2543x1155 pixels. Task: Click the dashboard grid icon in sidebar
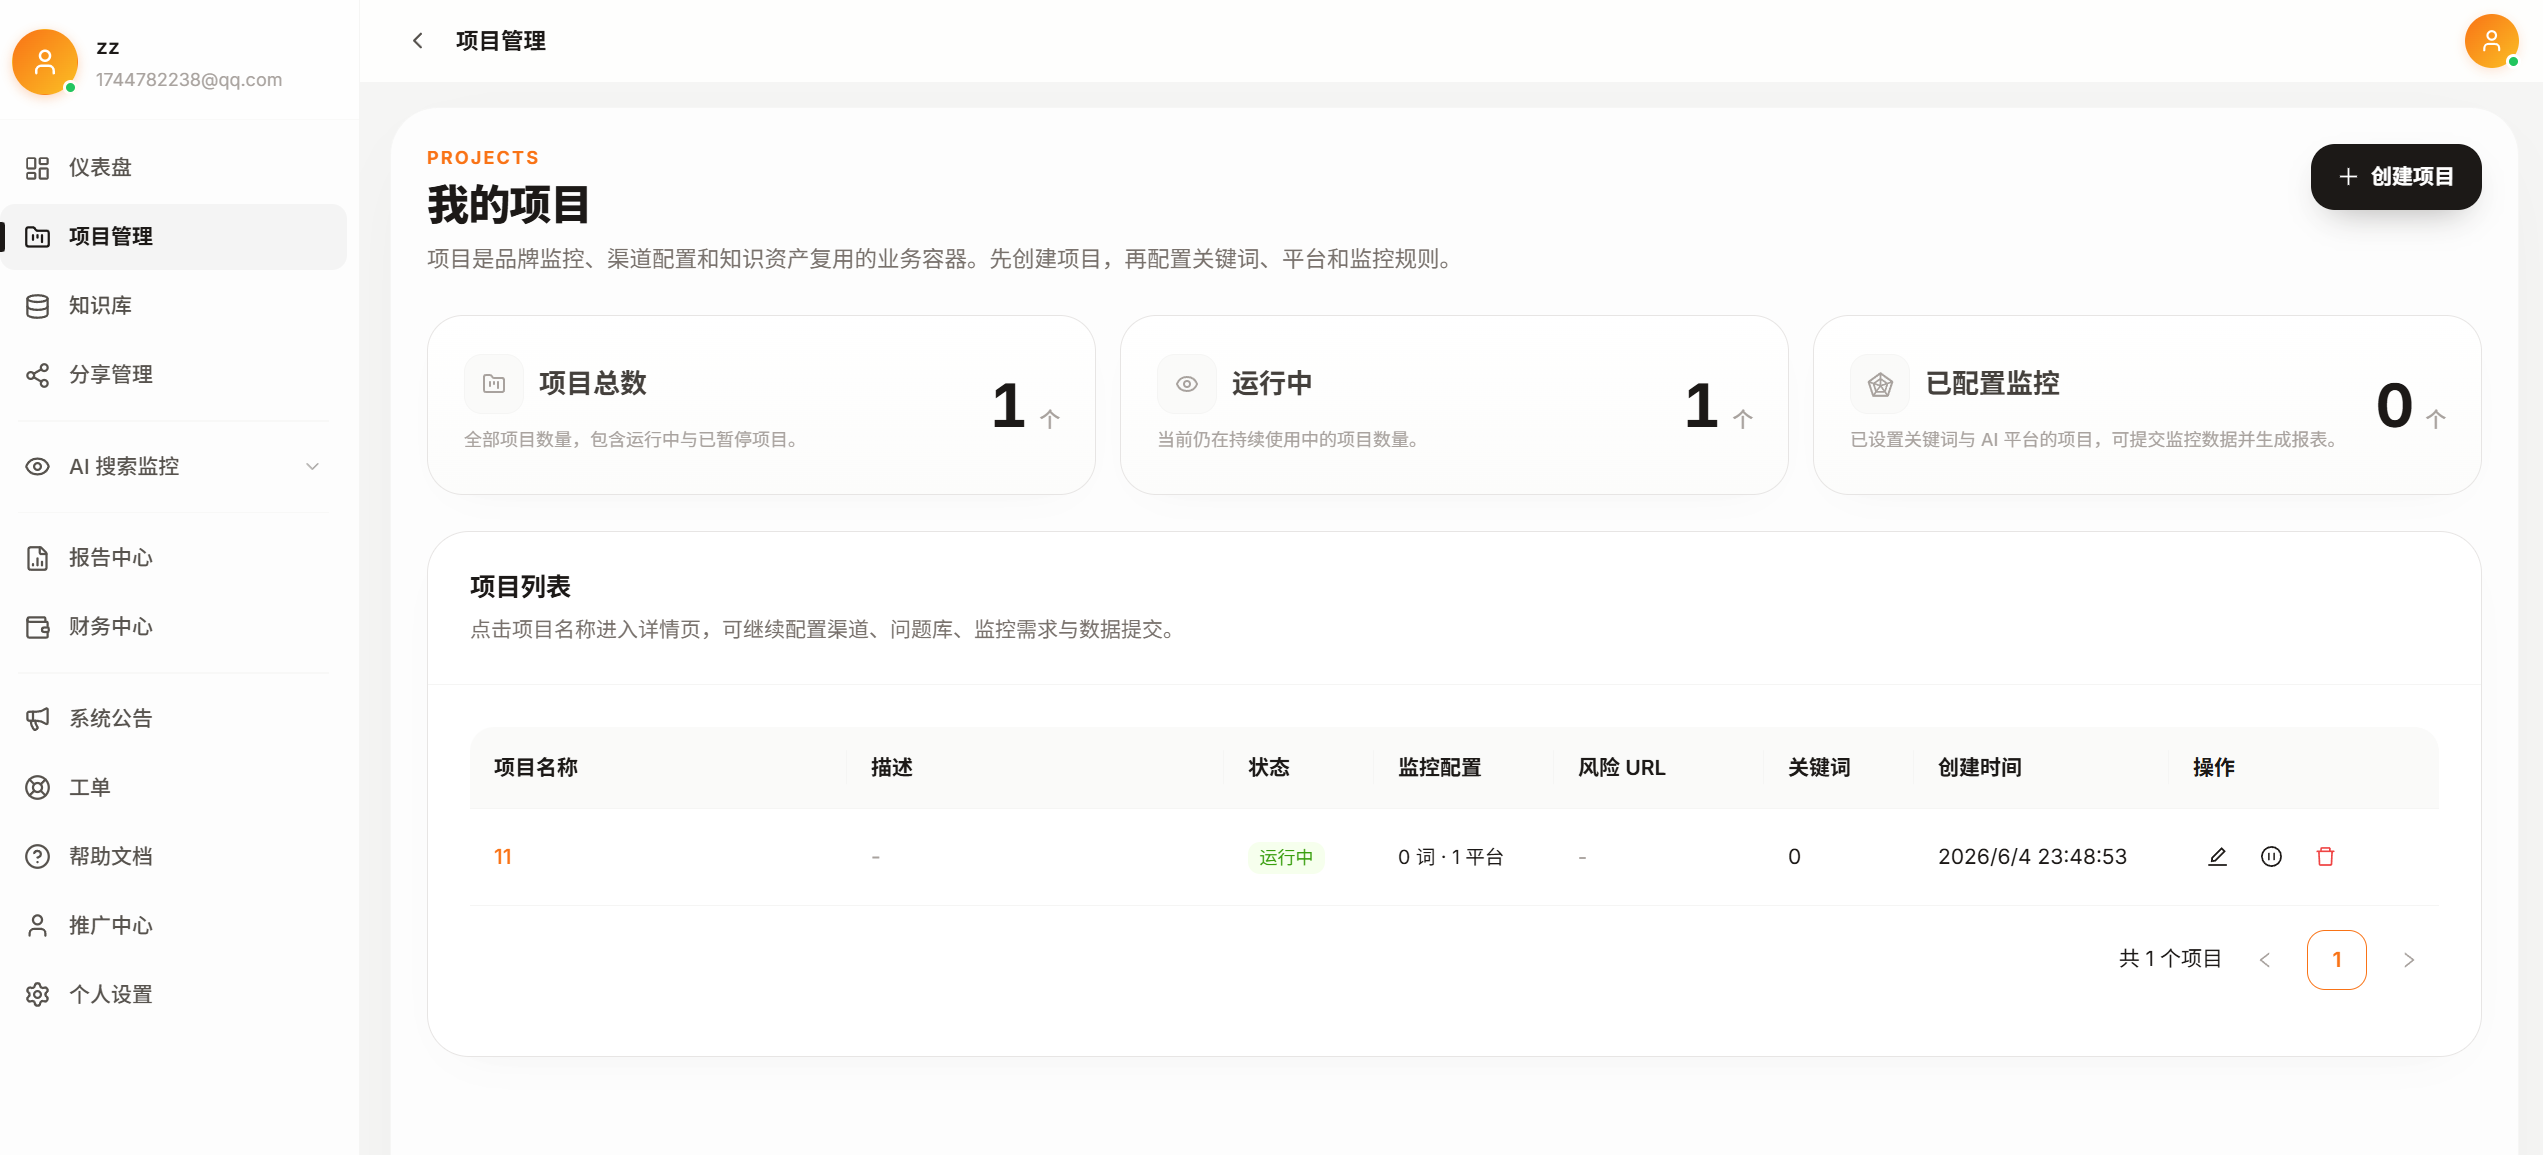click(37, 168)
